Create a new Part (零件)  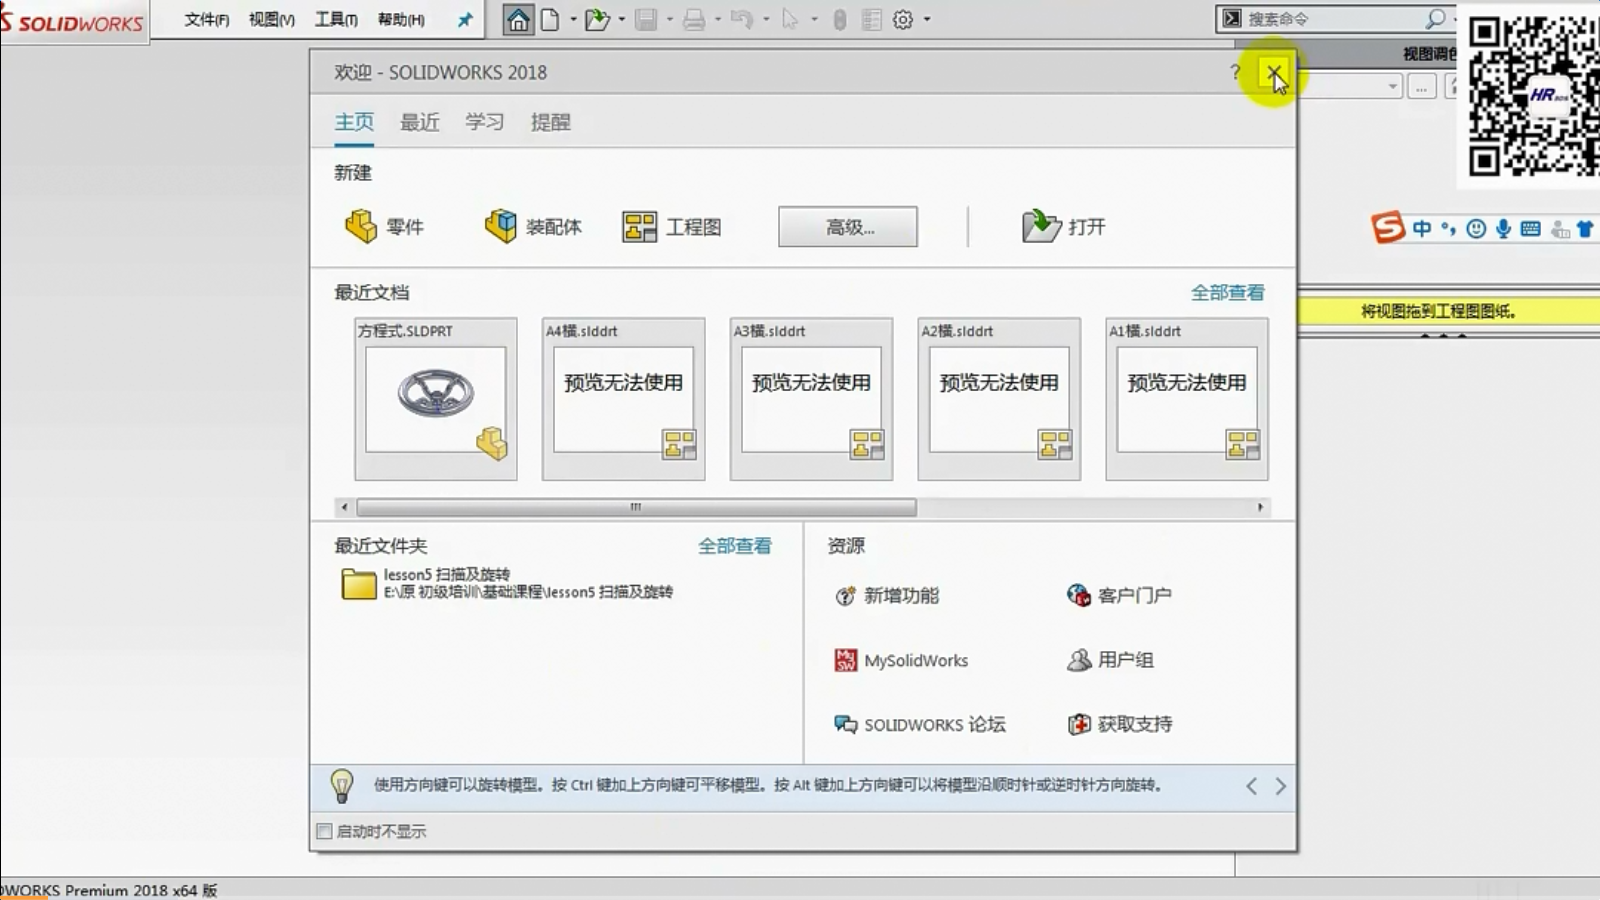[x=385, y=227]
